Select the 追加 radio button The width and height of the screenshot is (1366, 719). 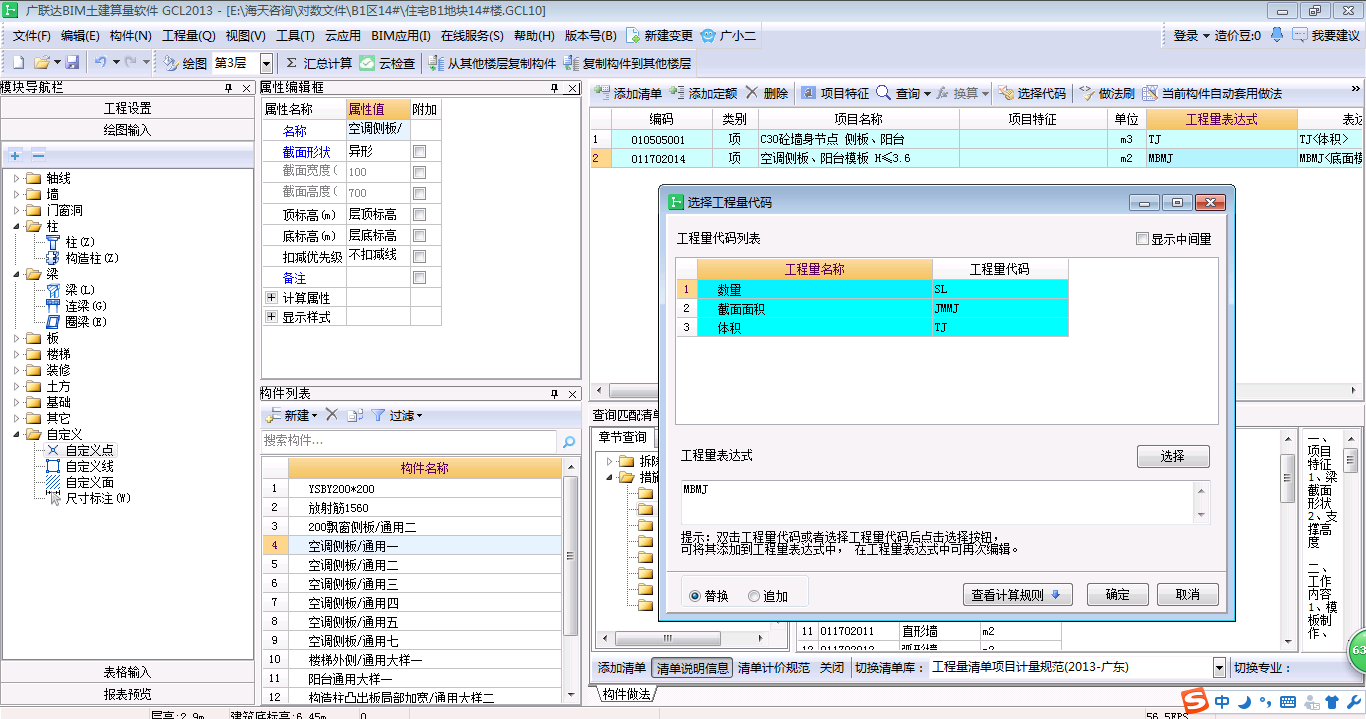point(754,596)
